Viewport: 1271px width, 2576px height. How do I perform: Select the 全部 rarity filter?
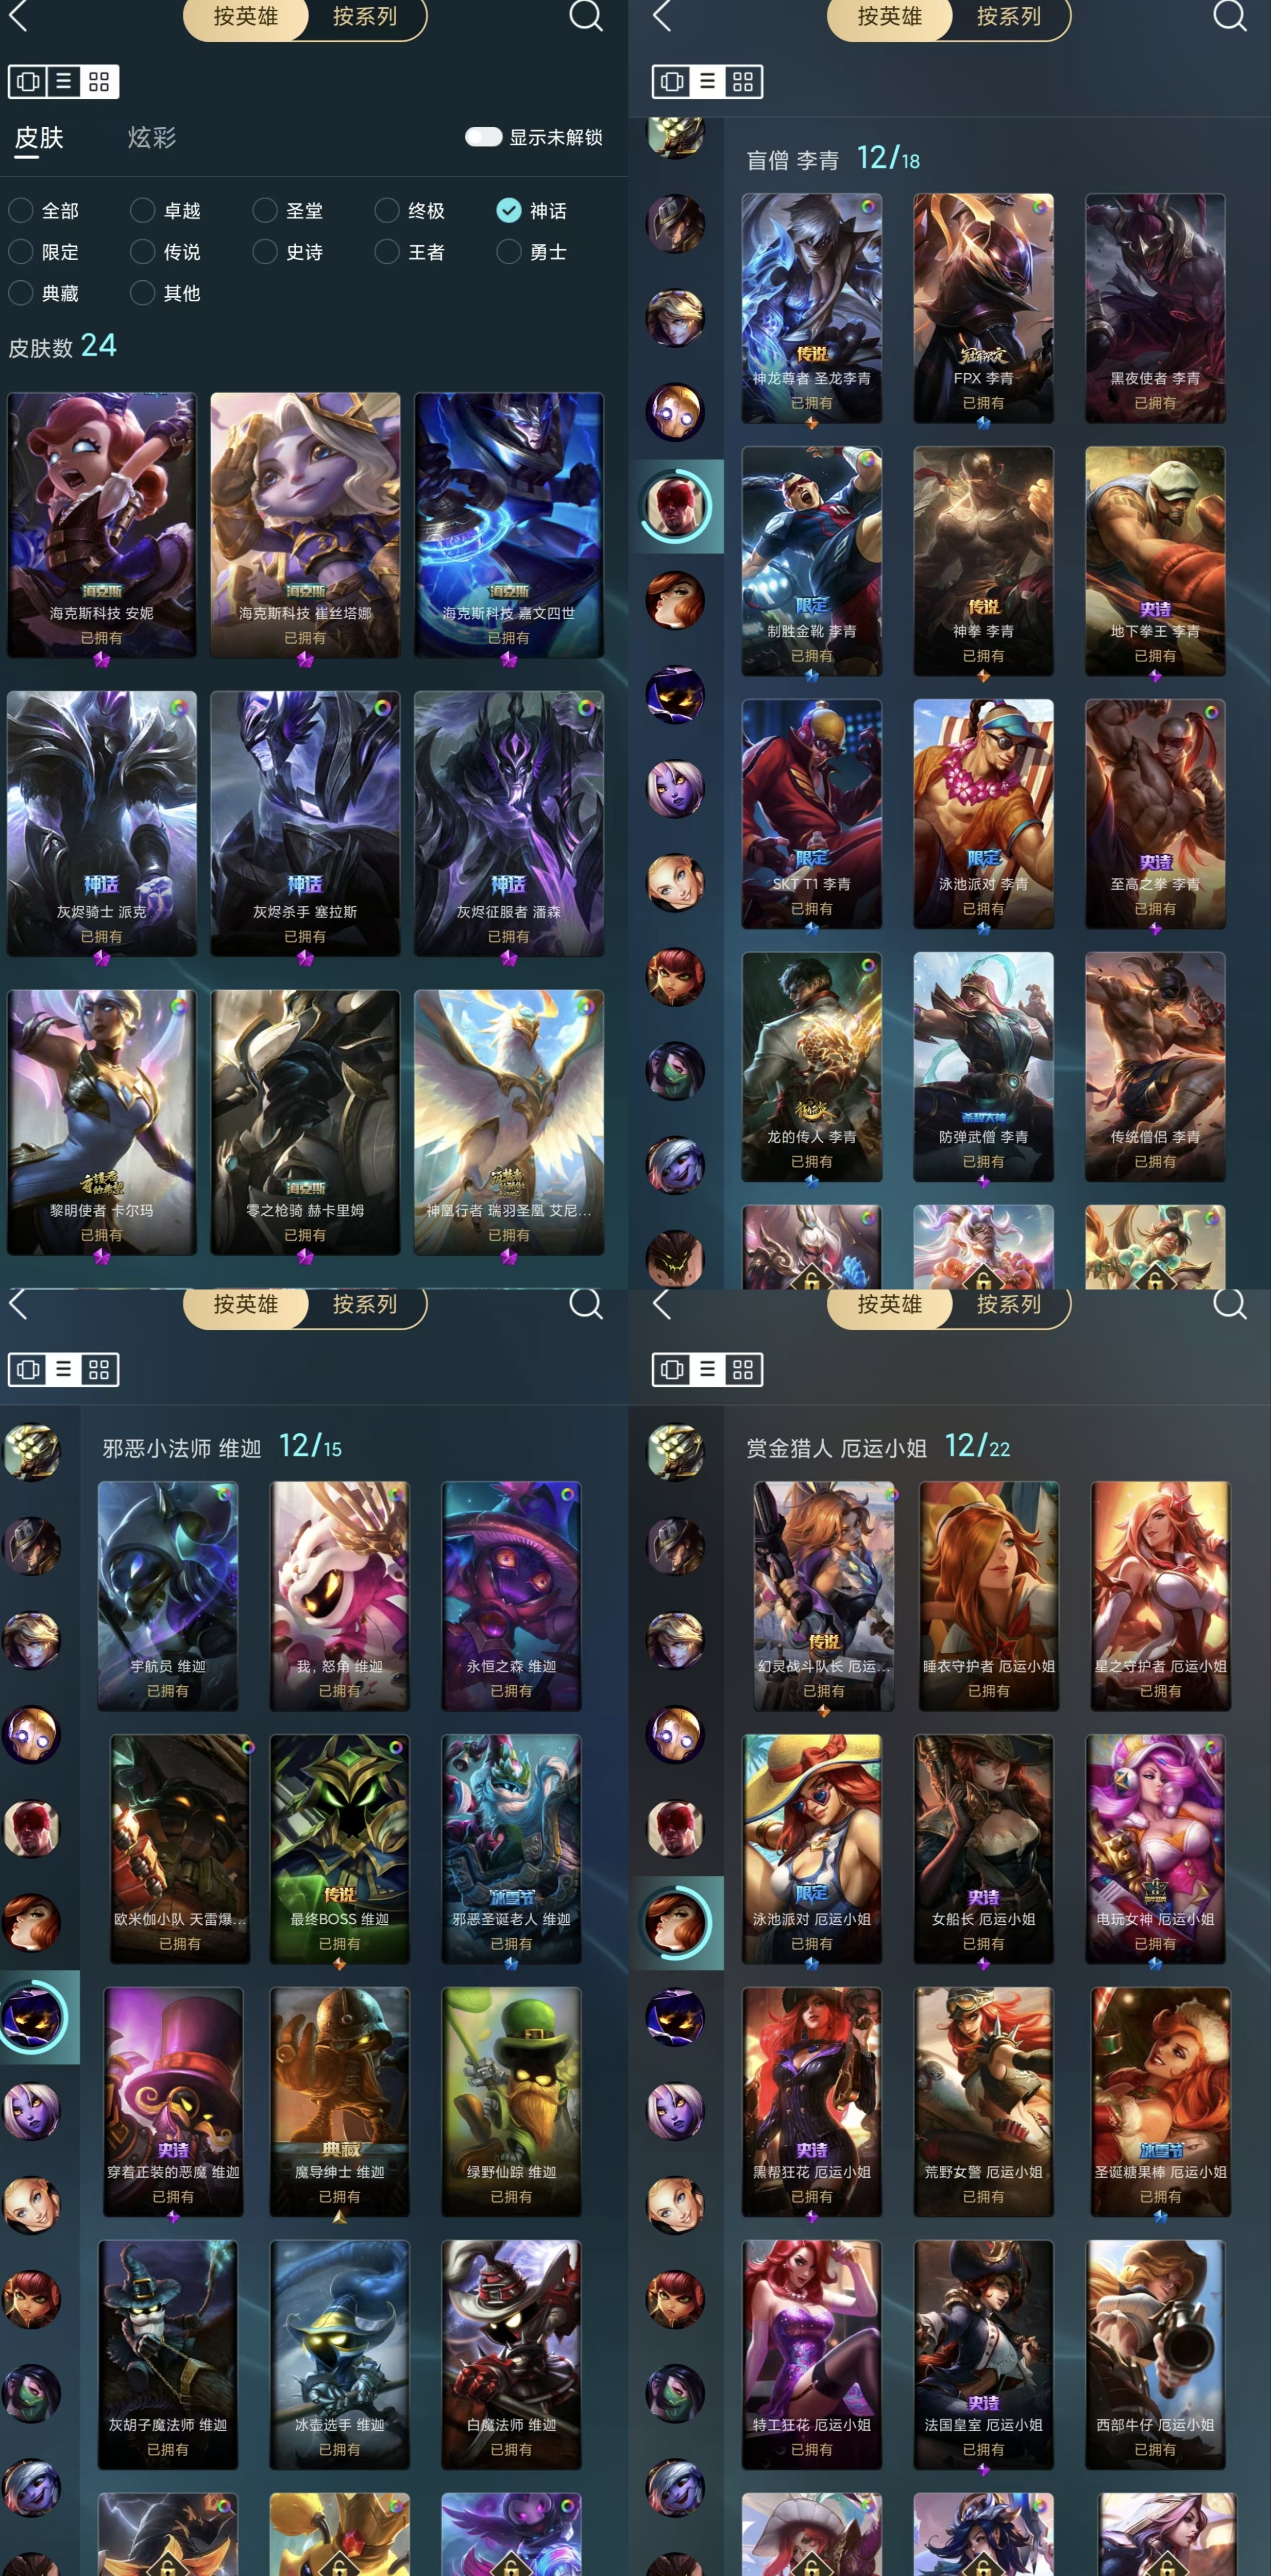44,210
